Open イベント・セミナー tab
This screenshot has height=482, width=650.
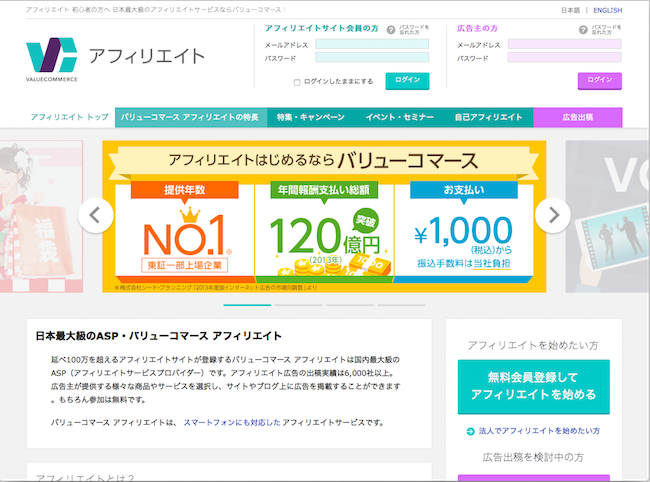tap(400, 117)
